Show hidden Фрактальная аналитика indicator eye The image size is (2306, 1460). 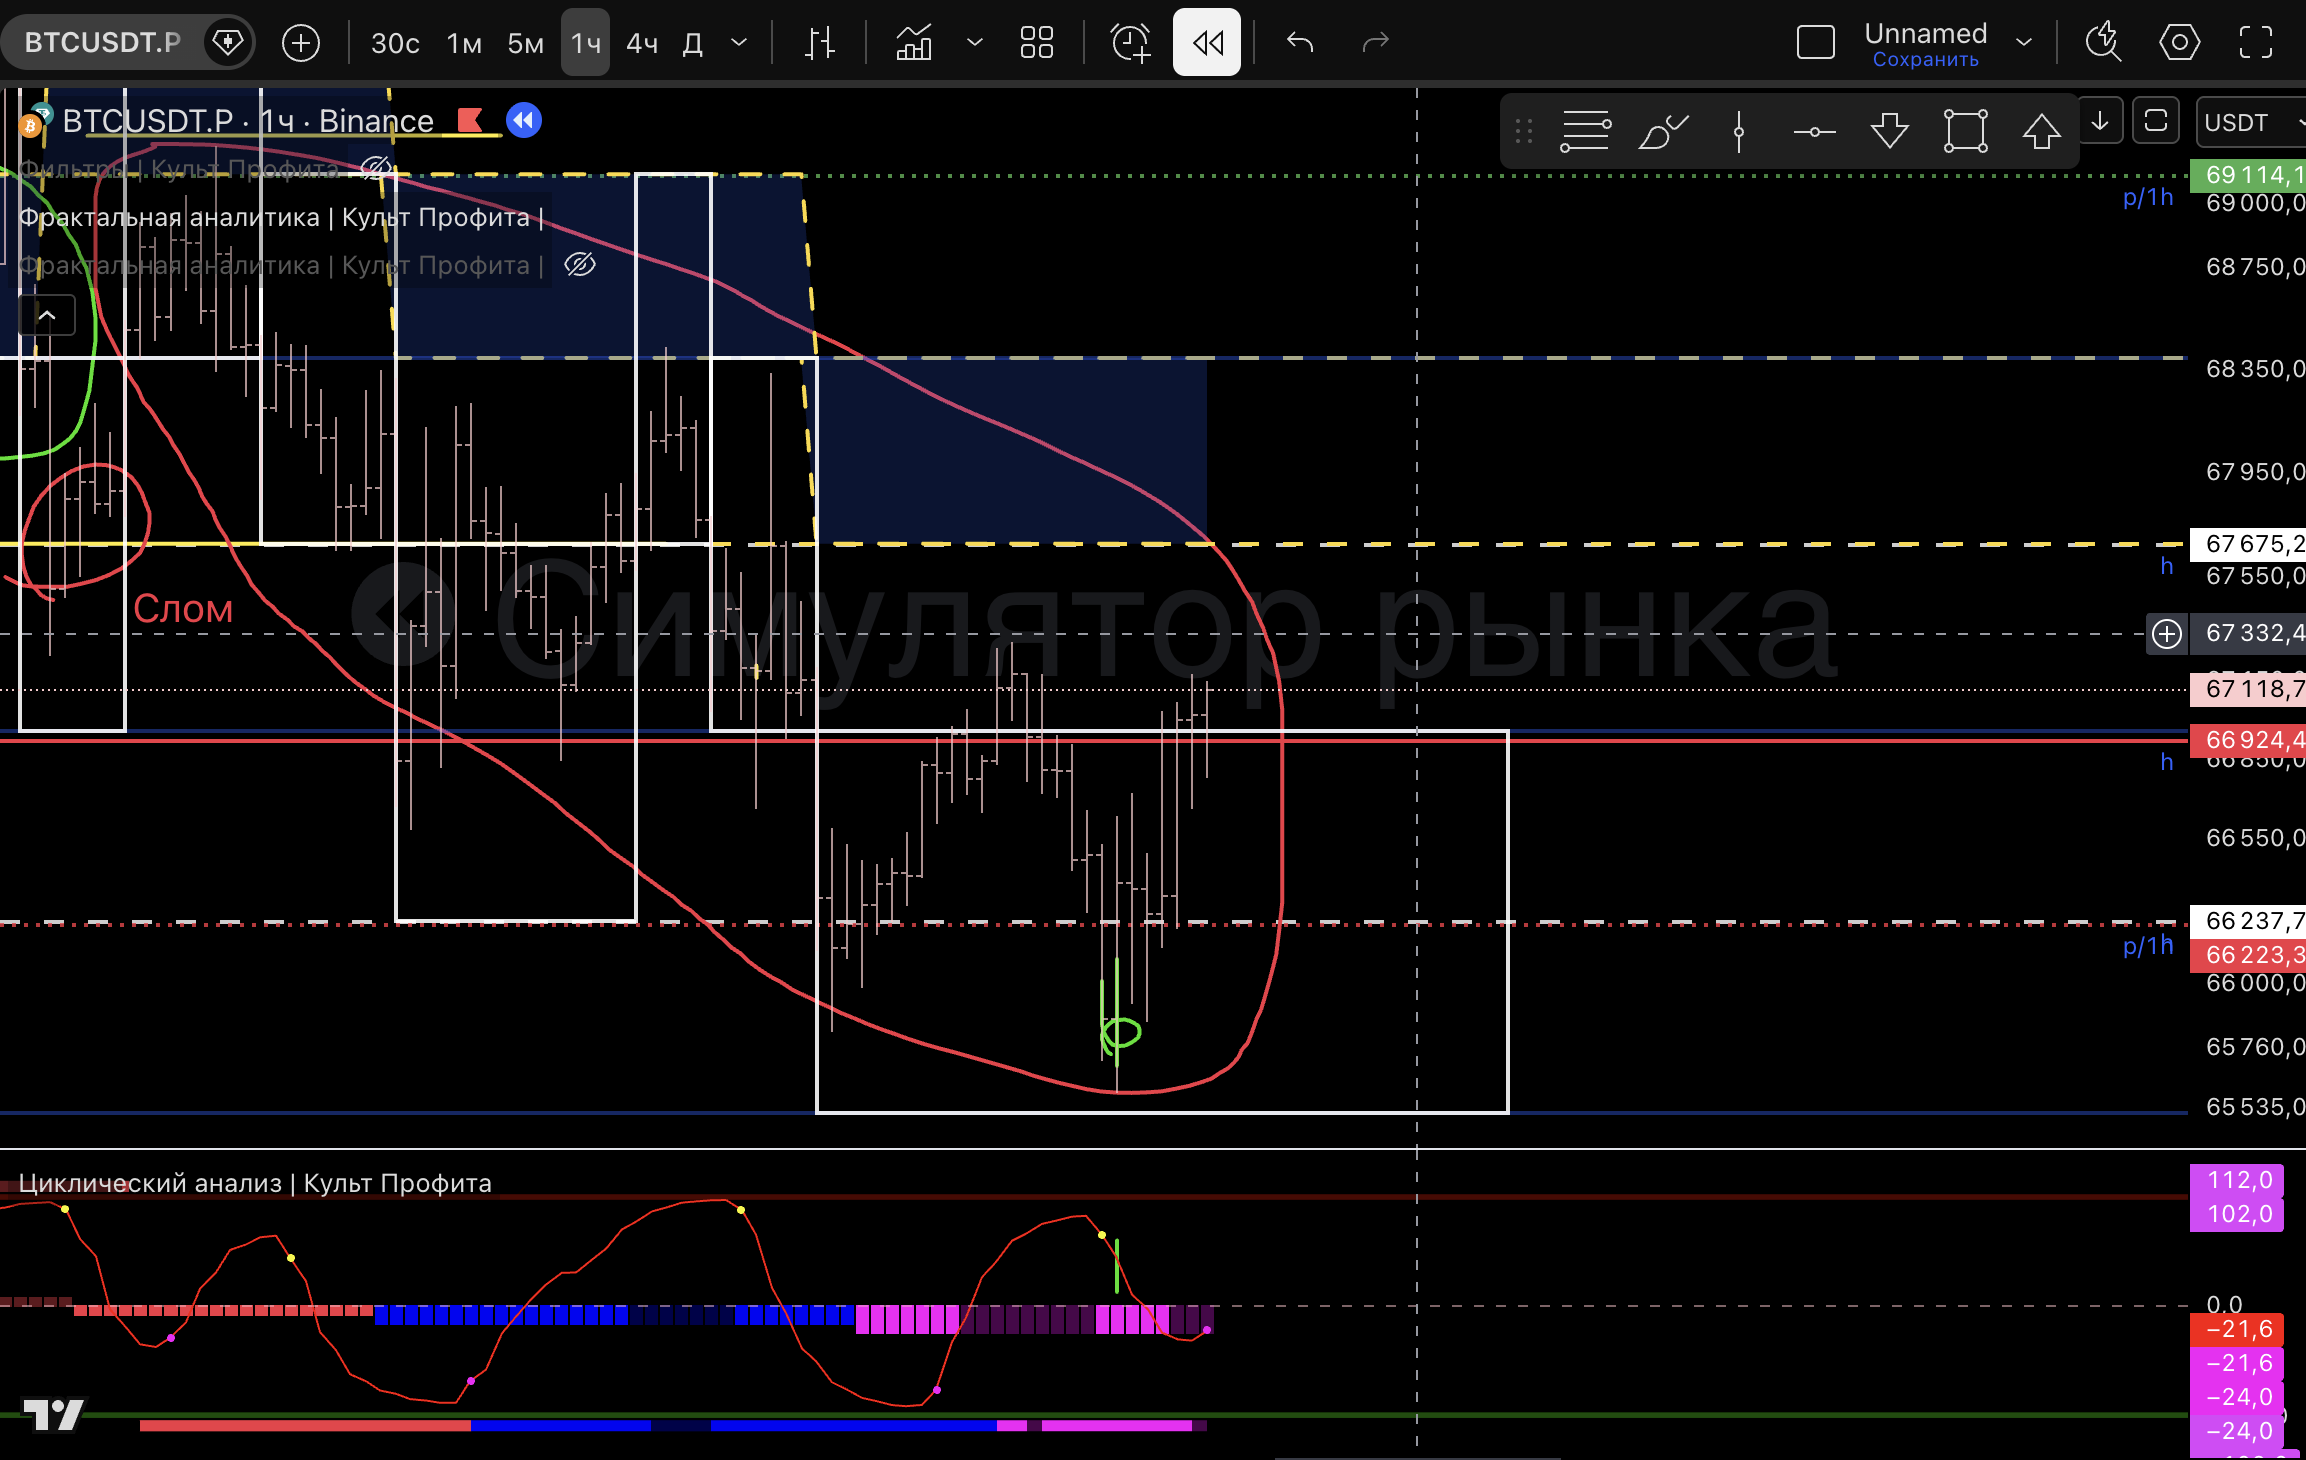coord(580,265)
